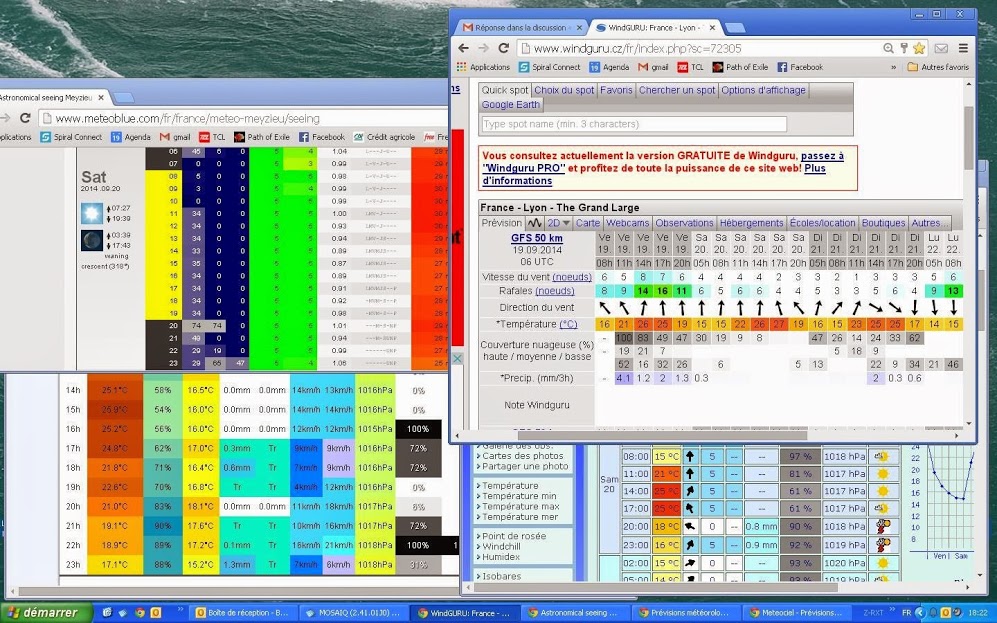Go forward in the WindGURU browser window
Screen dimensions: 997x623
click(483, 48)
